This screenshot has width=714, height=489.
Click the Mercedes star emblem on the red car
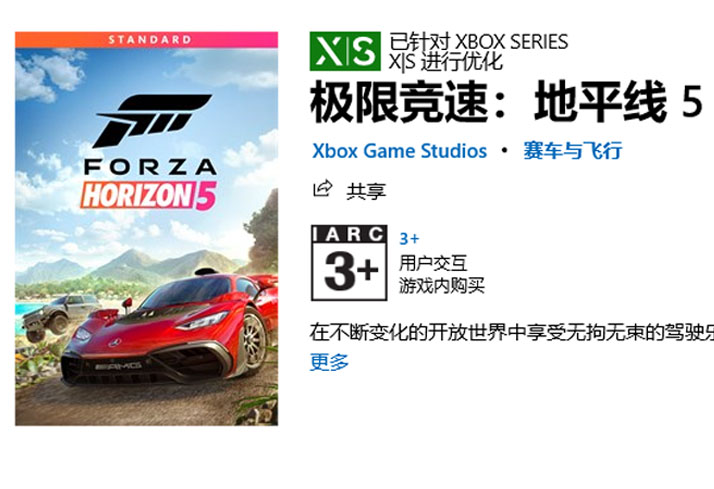(116, 342)
